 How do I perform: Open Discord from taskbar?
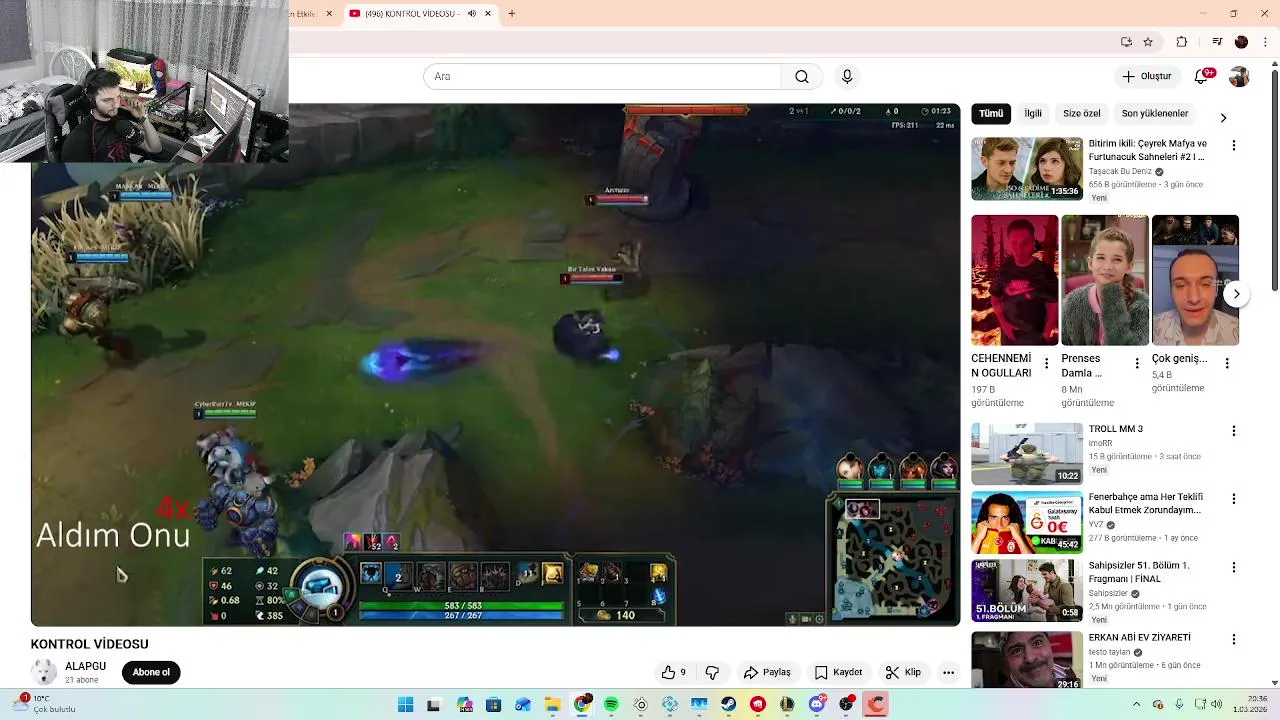[x=817, y=705]
